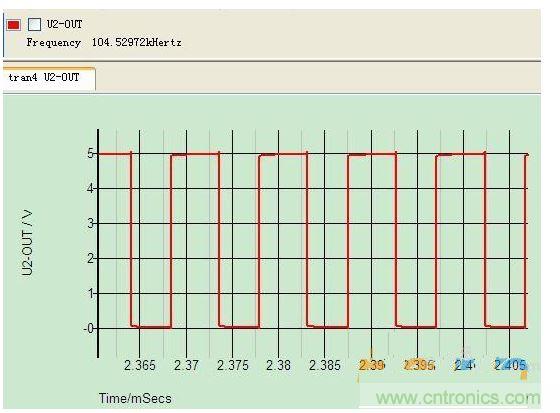Toggle the U2-OUT curve checkbox
This screenshot has width=560, height=413.
click(35, 25)
